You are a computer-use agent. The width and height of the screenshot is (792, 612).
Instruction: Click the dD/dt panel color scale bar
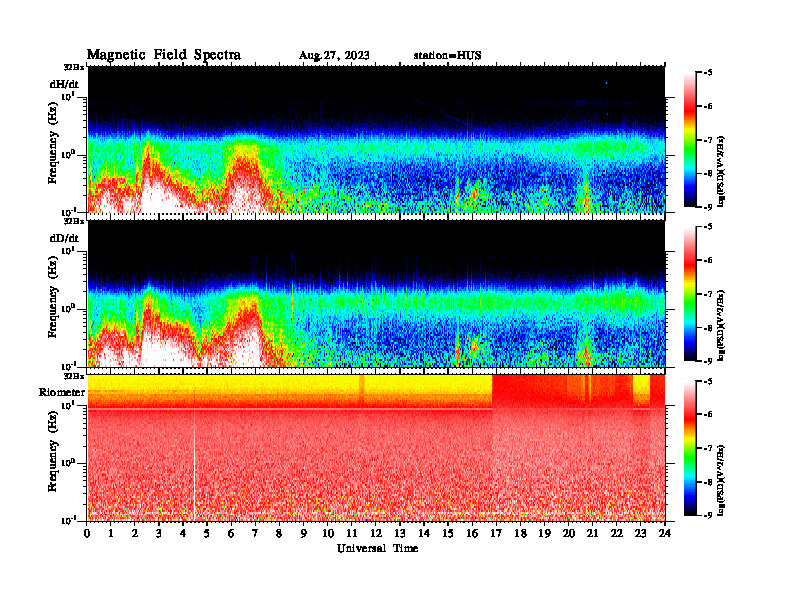690,294
